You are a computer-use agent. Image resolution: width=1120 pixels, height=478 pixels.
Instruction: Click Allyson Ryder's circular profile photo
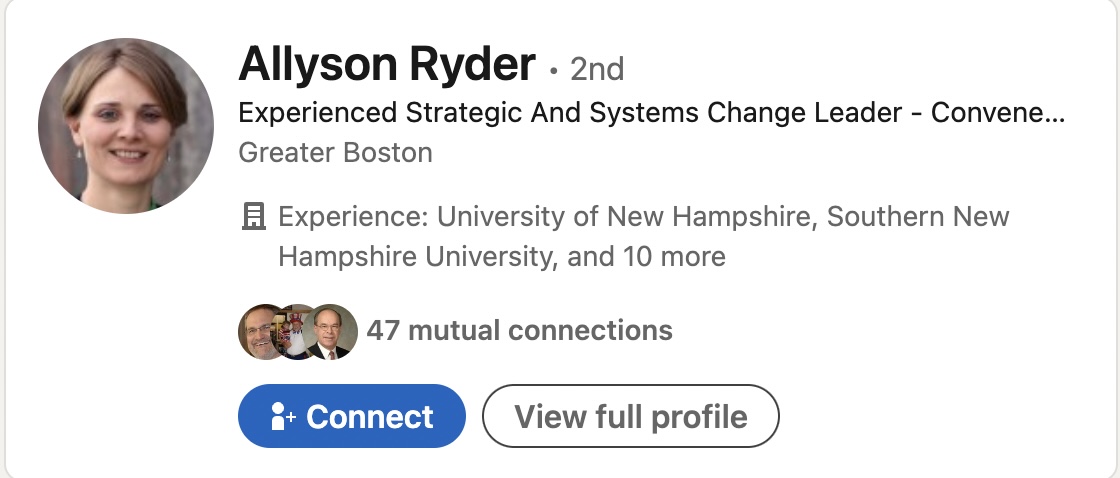(x=126, y=126)
